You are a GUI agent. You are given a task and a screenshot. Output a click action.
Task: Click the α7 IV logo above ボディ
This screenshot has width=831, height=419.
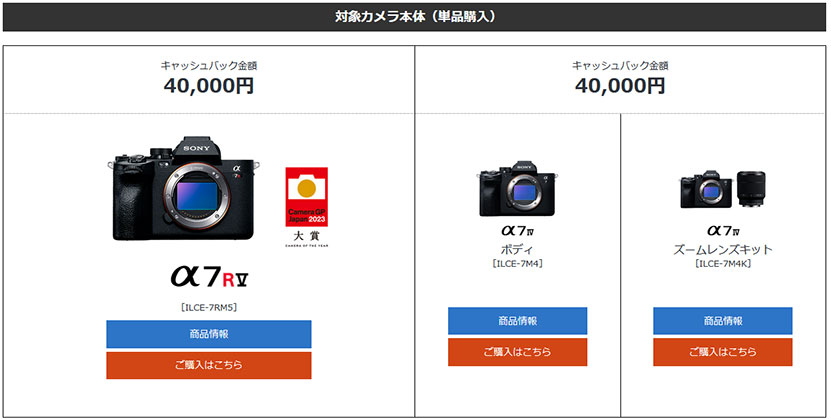point(517,231)
